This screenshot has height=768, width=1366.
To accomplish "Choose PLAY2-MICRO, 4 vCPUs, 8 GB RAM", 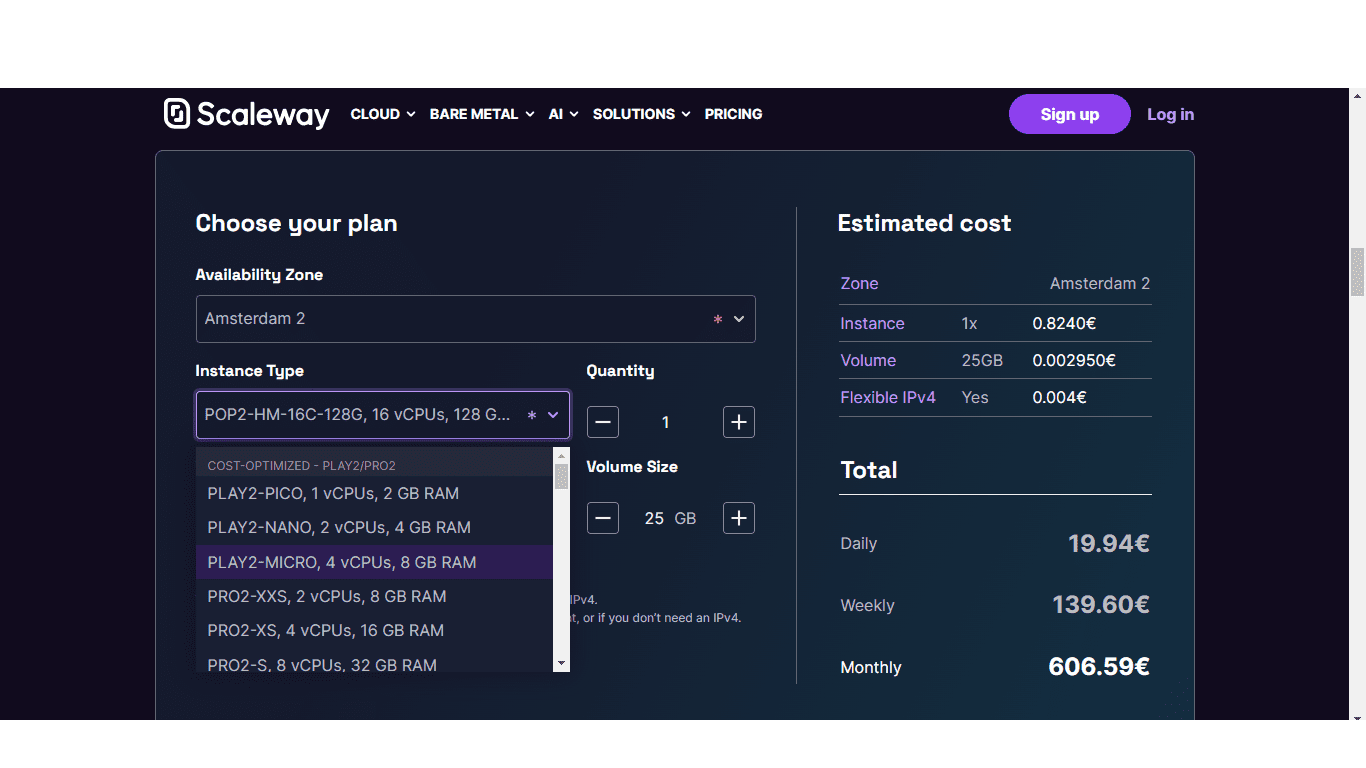I will click(x=374, y=562).
